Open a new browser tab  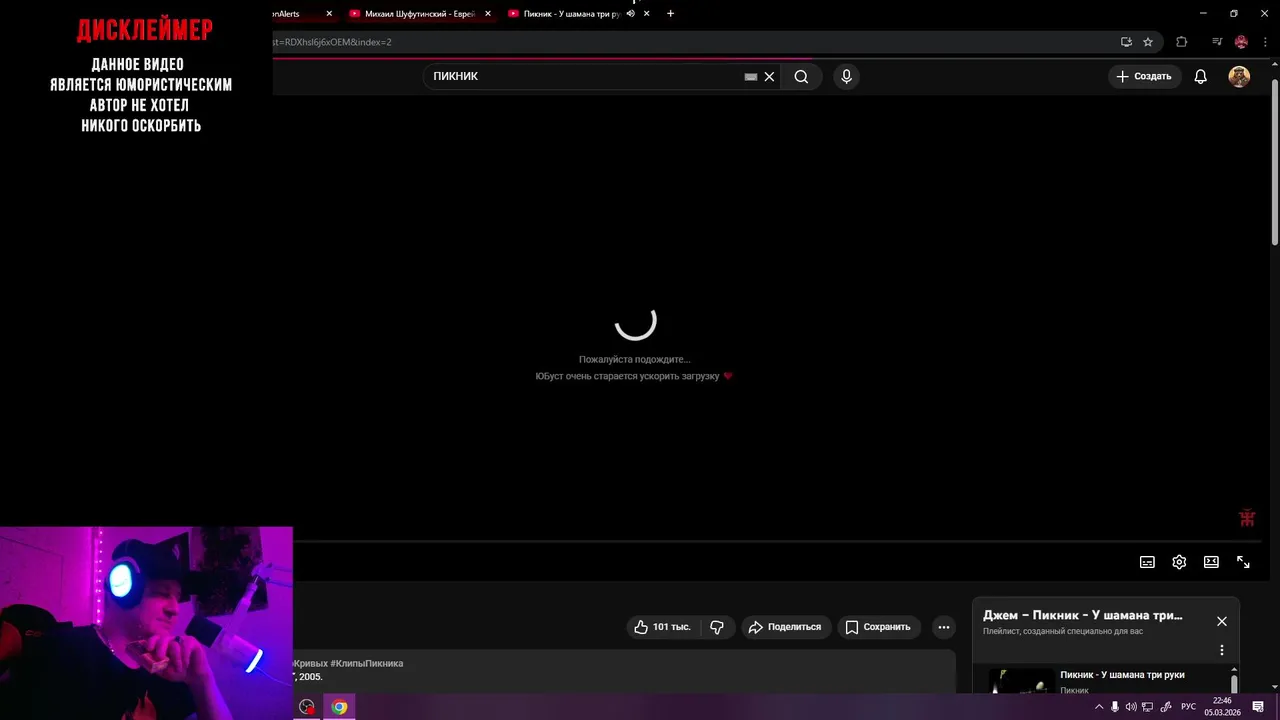(670, 14)
